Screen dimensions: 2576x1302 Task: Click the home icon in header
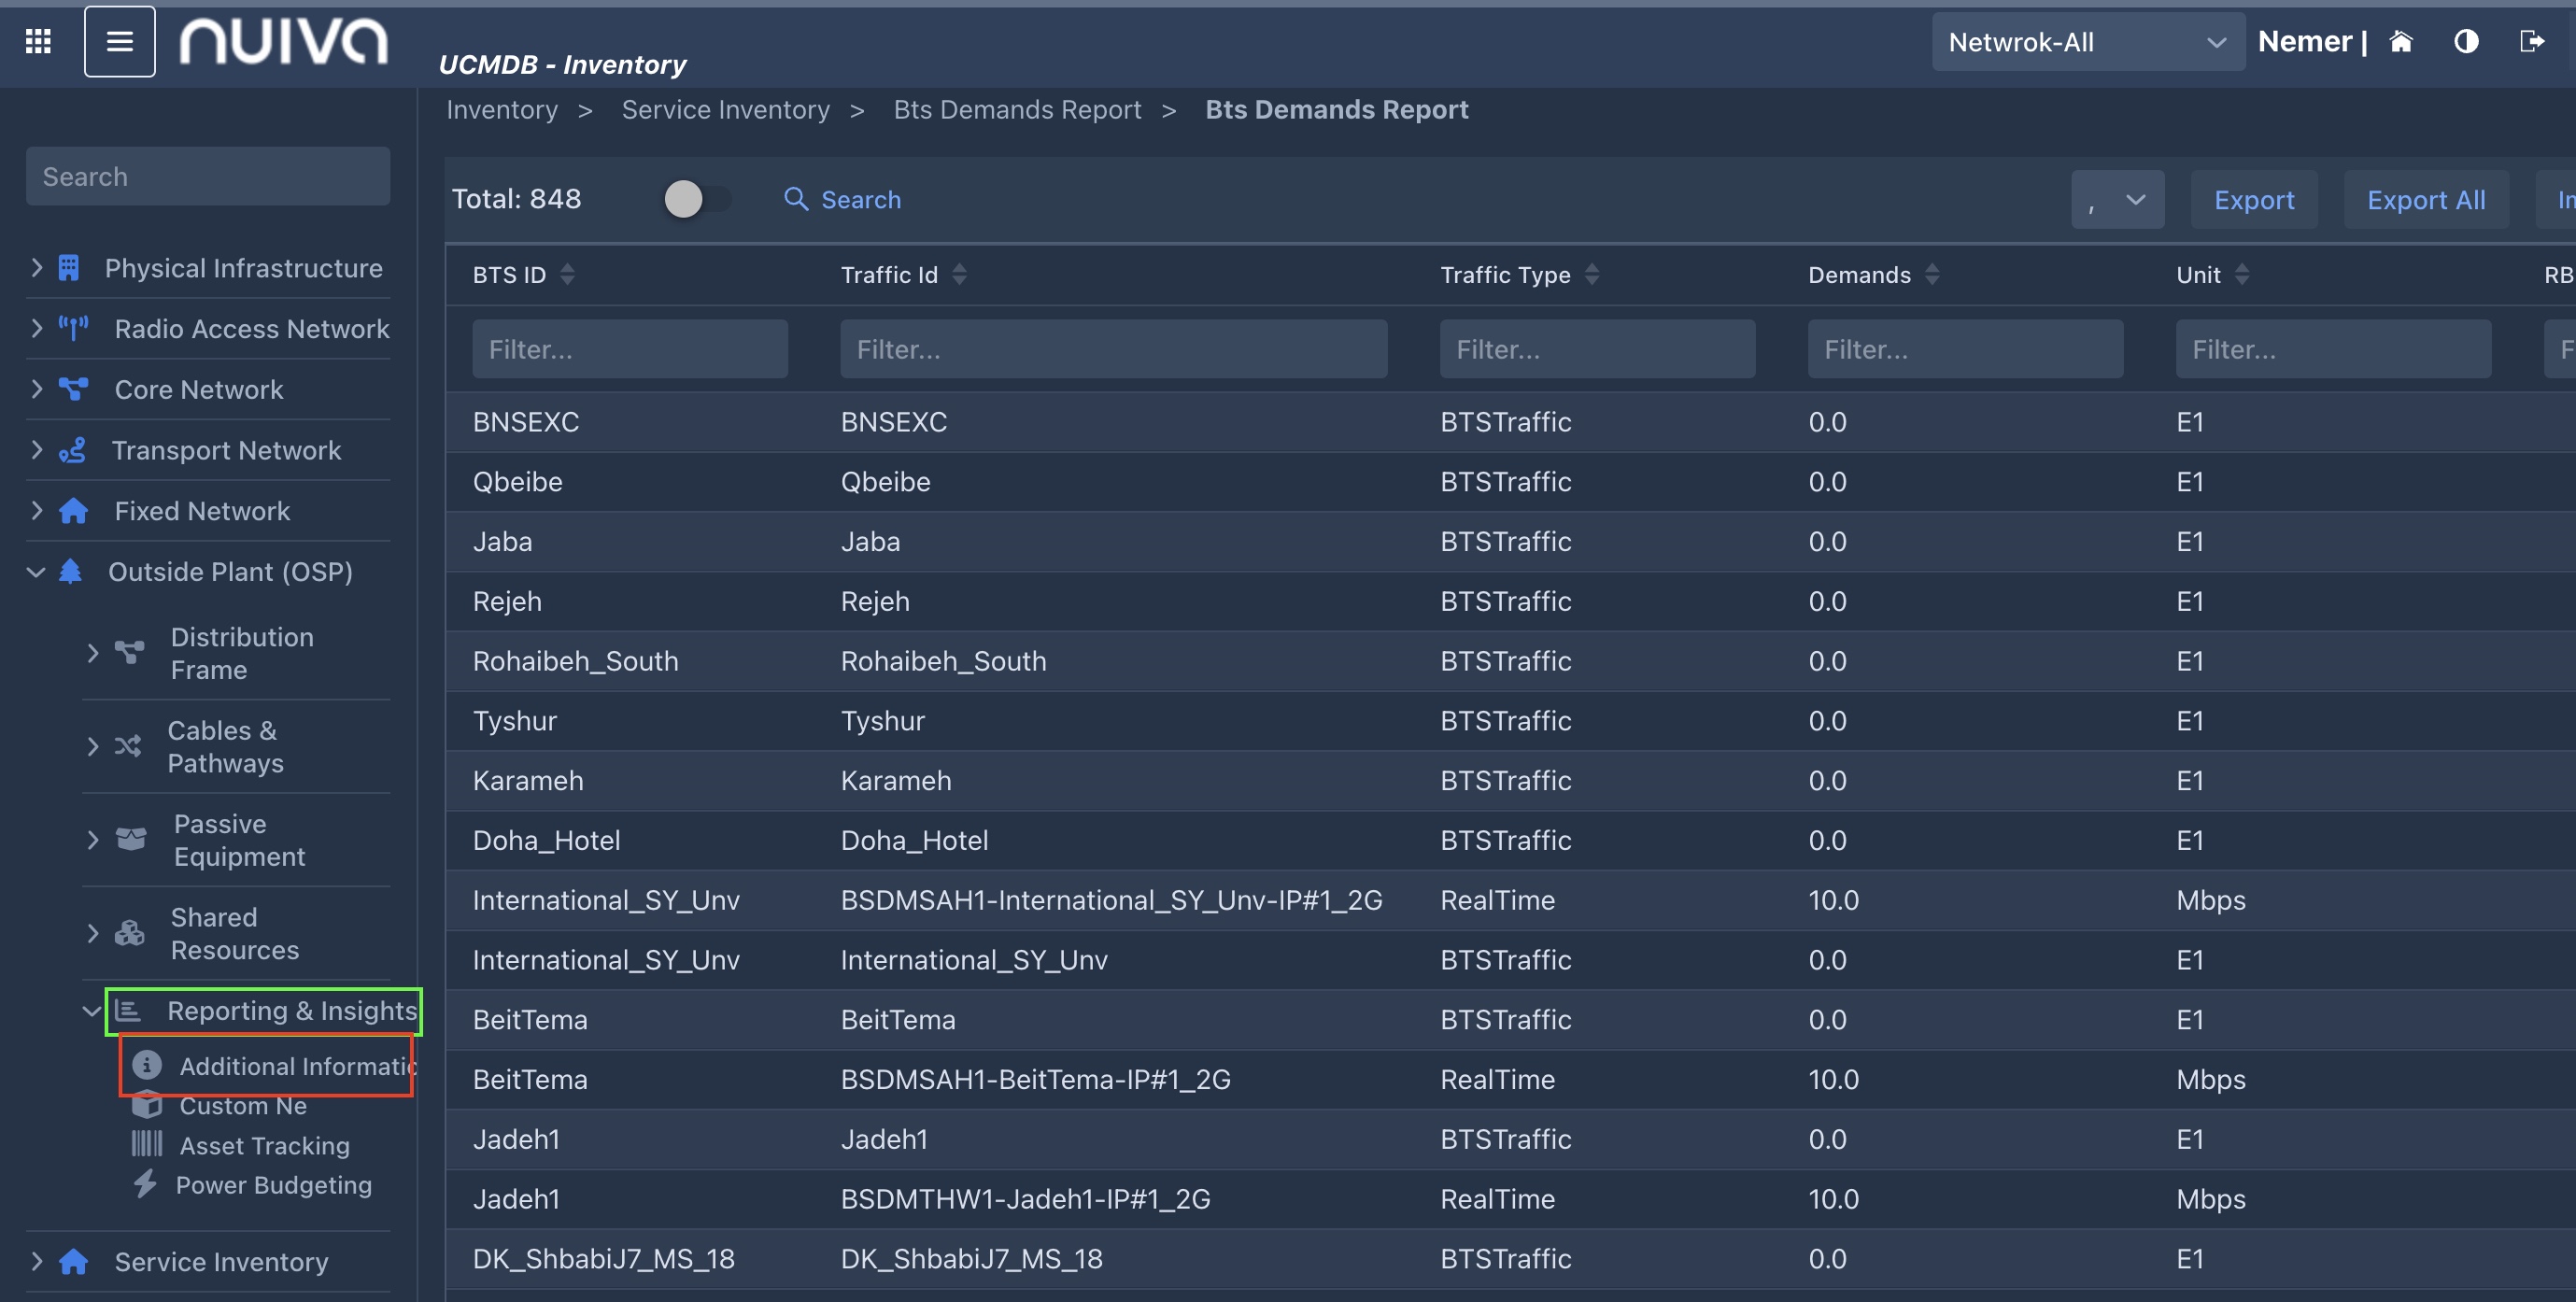(2400, 41)
